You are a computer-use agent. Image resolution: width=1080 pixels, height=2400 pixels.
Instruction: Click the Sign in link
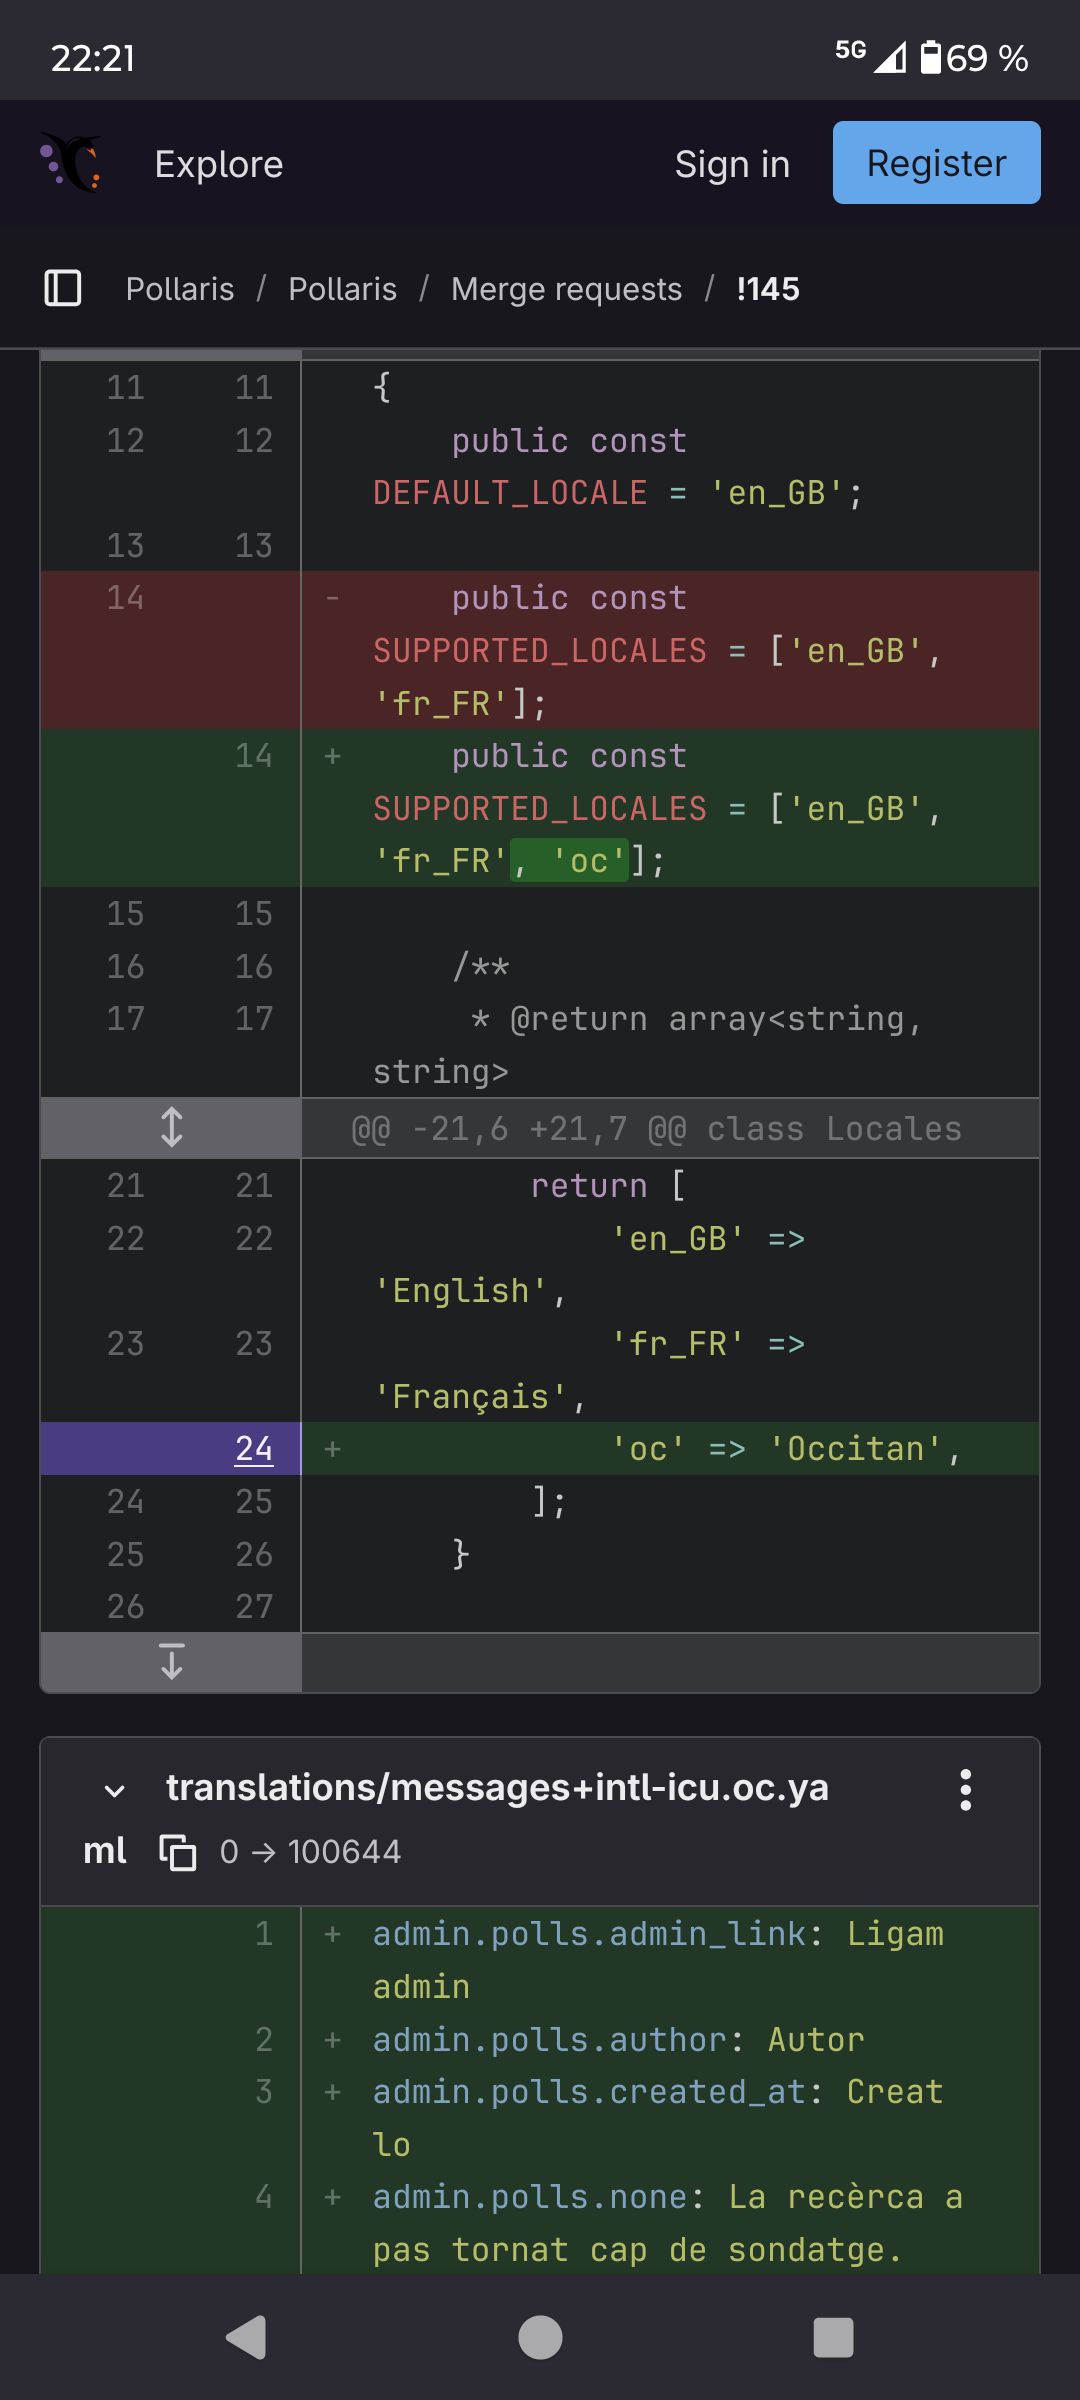point(732,164)
